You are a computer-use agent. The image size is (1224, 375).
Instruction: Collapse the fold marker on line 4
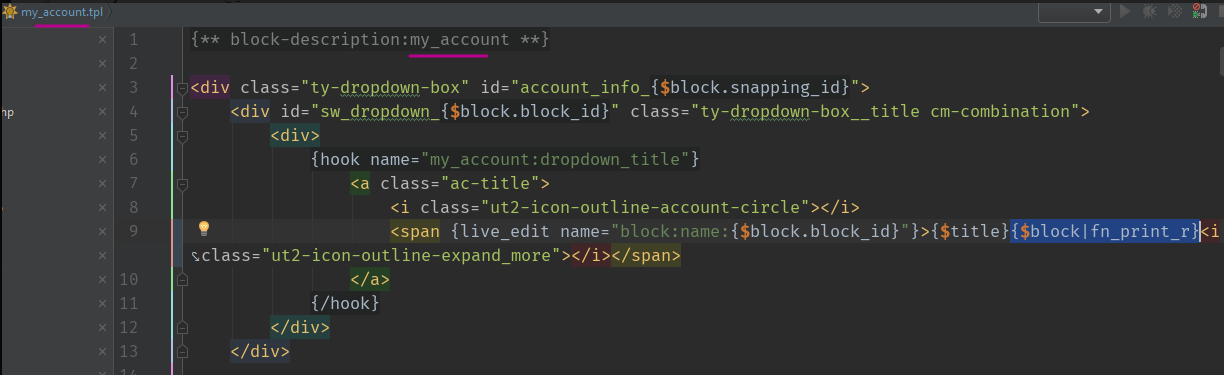pyautogui.click(x=182, y=112)
